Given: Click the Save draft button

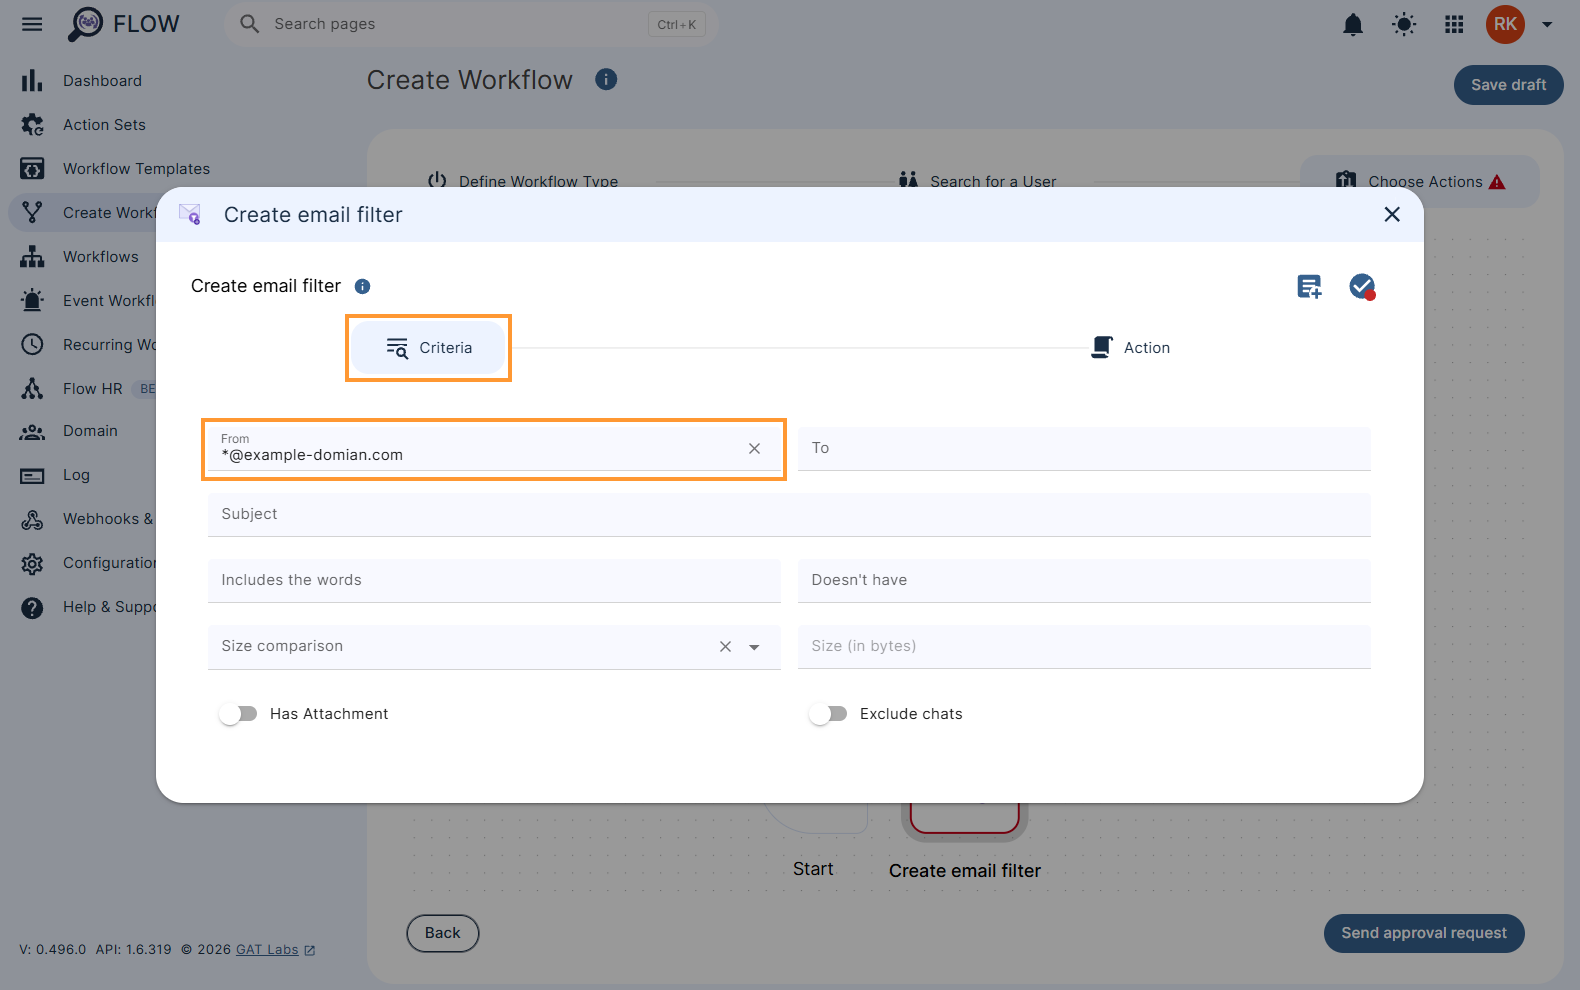Looking at the screenshot, I should pyautogui.click(x=1508, y=85).
